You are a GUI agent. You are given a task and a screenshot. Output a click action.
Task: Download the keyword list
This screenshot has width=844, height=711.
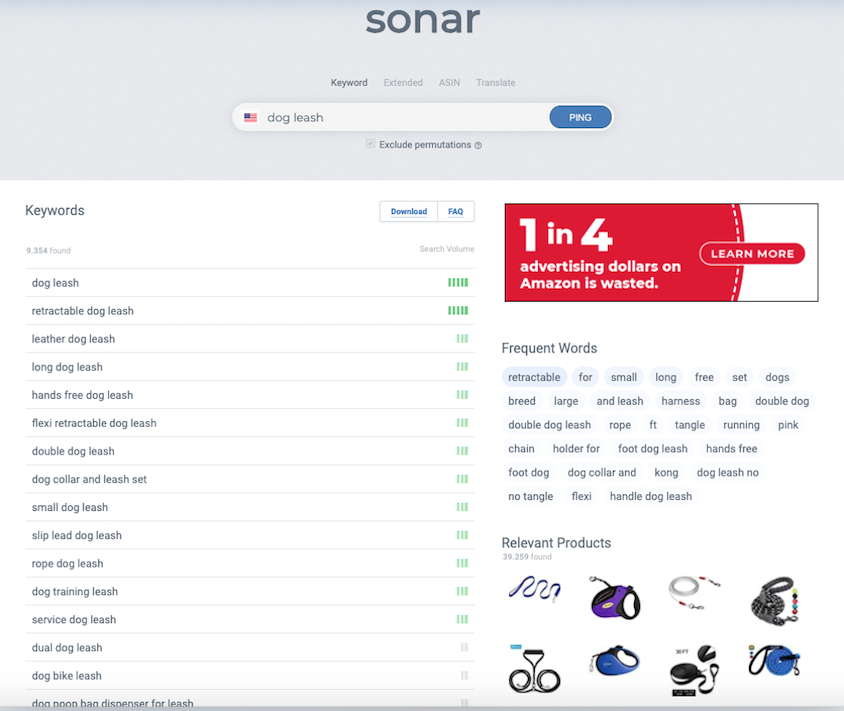(x=409, y=212)
